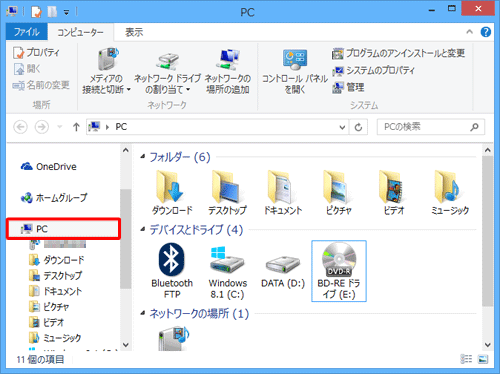Open the ピクチャ folder icon
The width and height of the screenshot is (500, 374).
(x=338, y=193)
